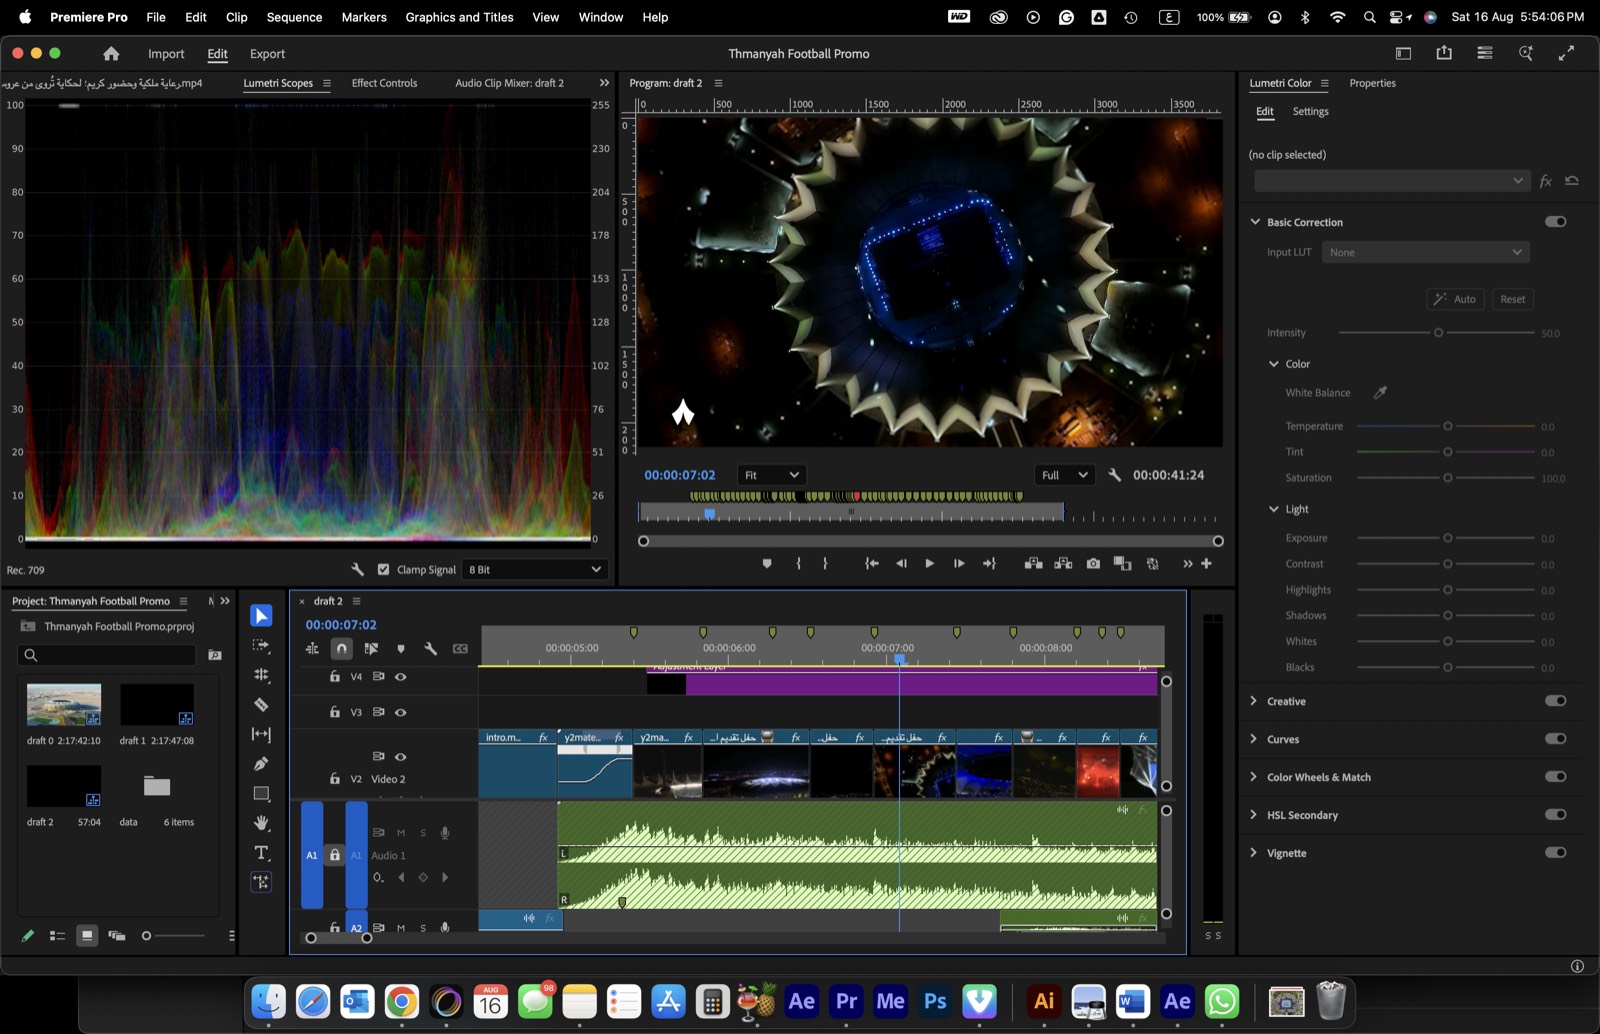Click the Quick Export share icon
1600x1034 pixels.
[x=1444, y=53]
